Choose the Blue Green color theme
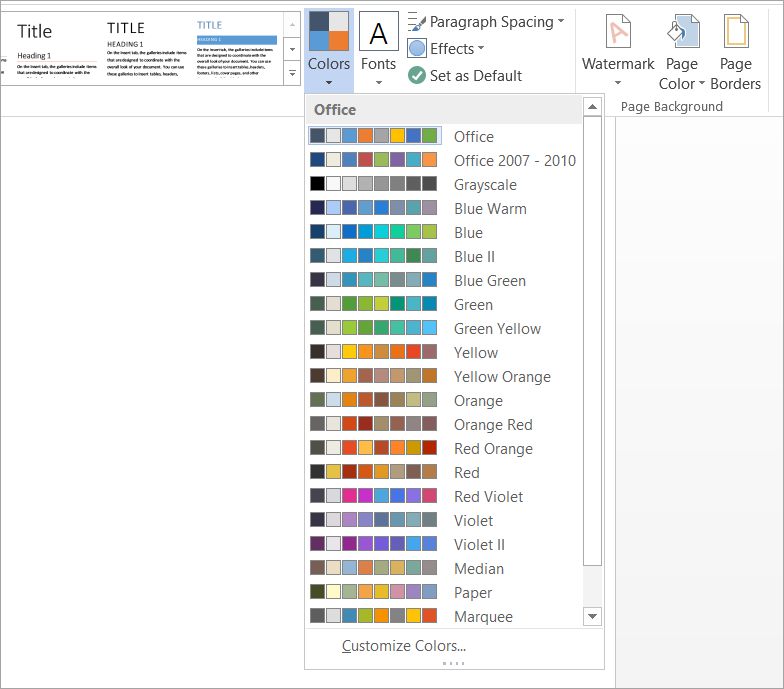The height and width of the screenshot is (689, 784). pyautogui.click(x=443, y=280)
